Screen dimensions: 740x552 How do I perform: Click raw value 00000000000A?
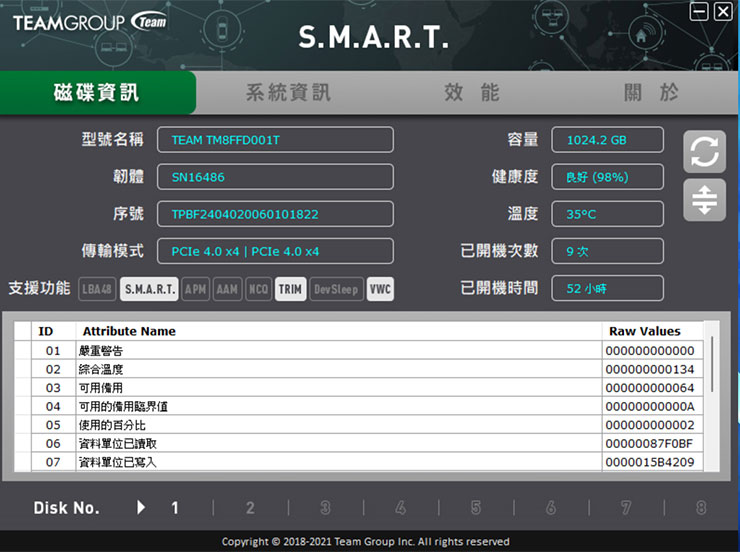(x=650, y=406)
